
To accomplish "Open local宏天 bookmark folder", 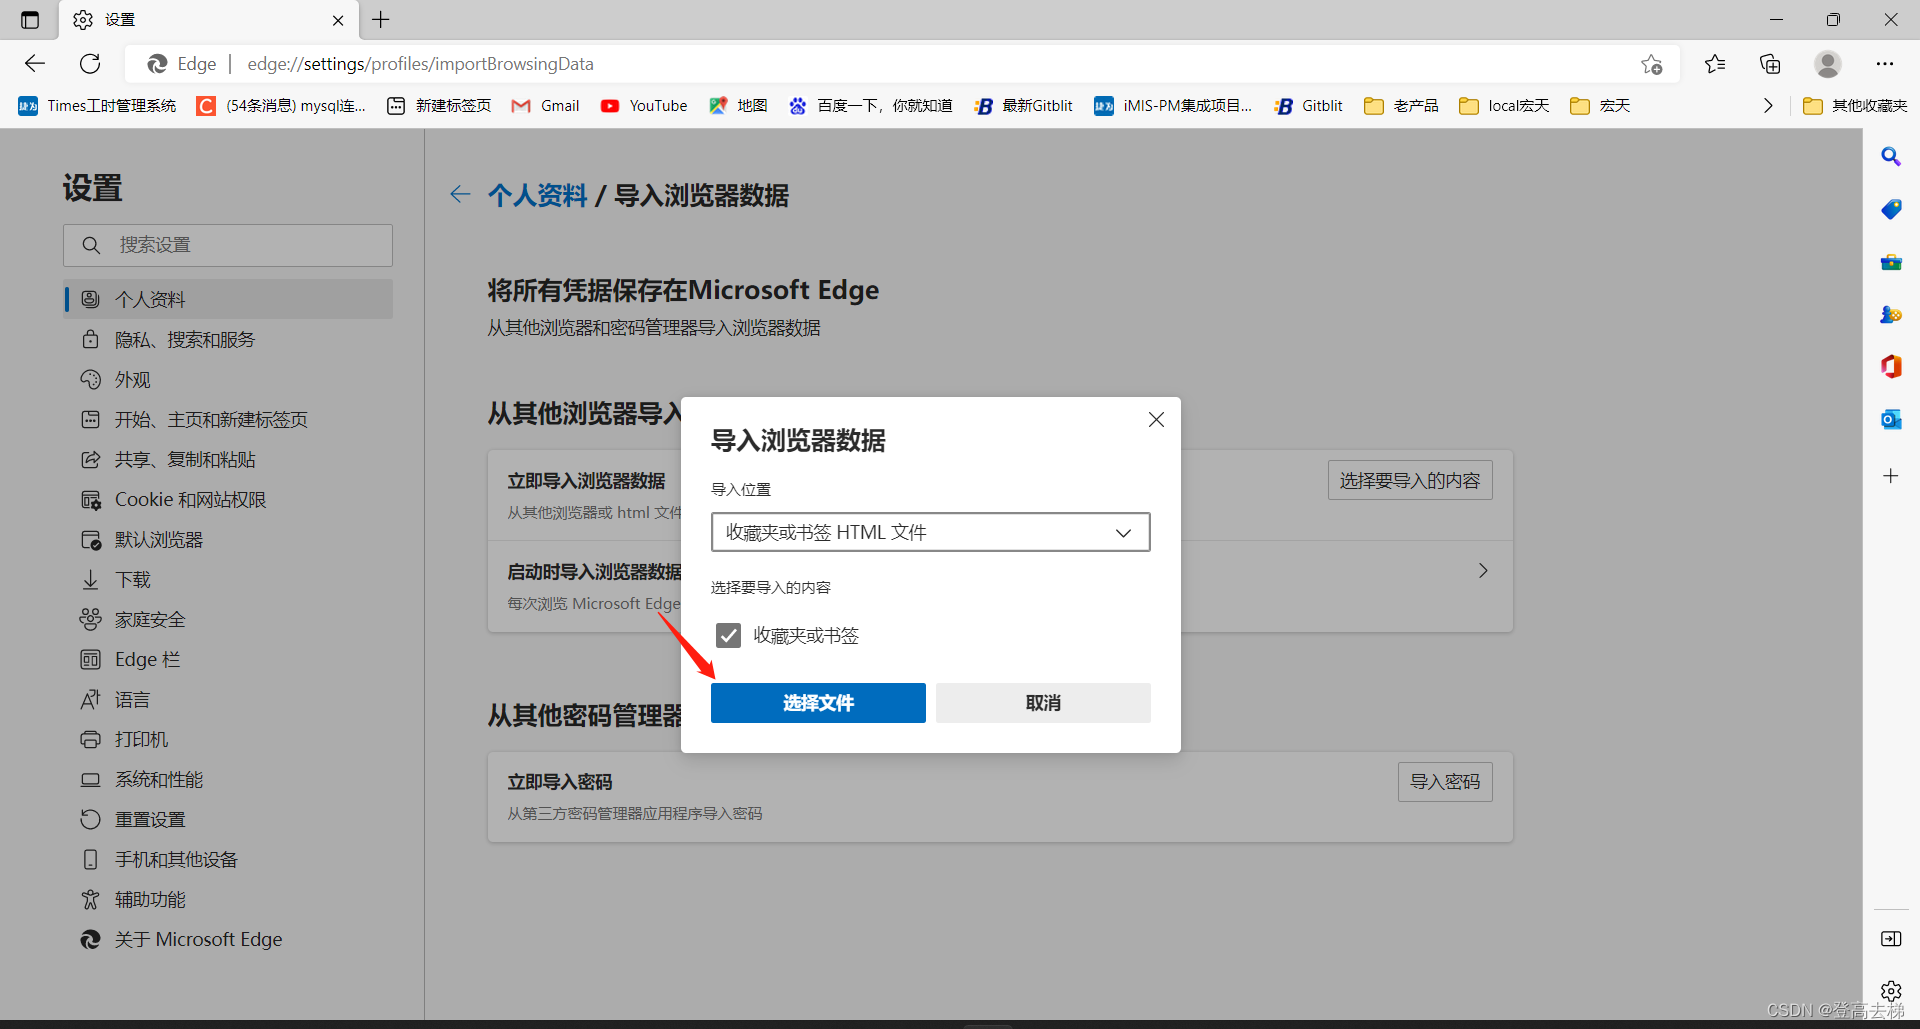I will (1504, 106).
